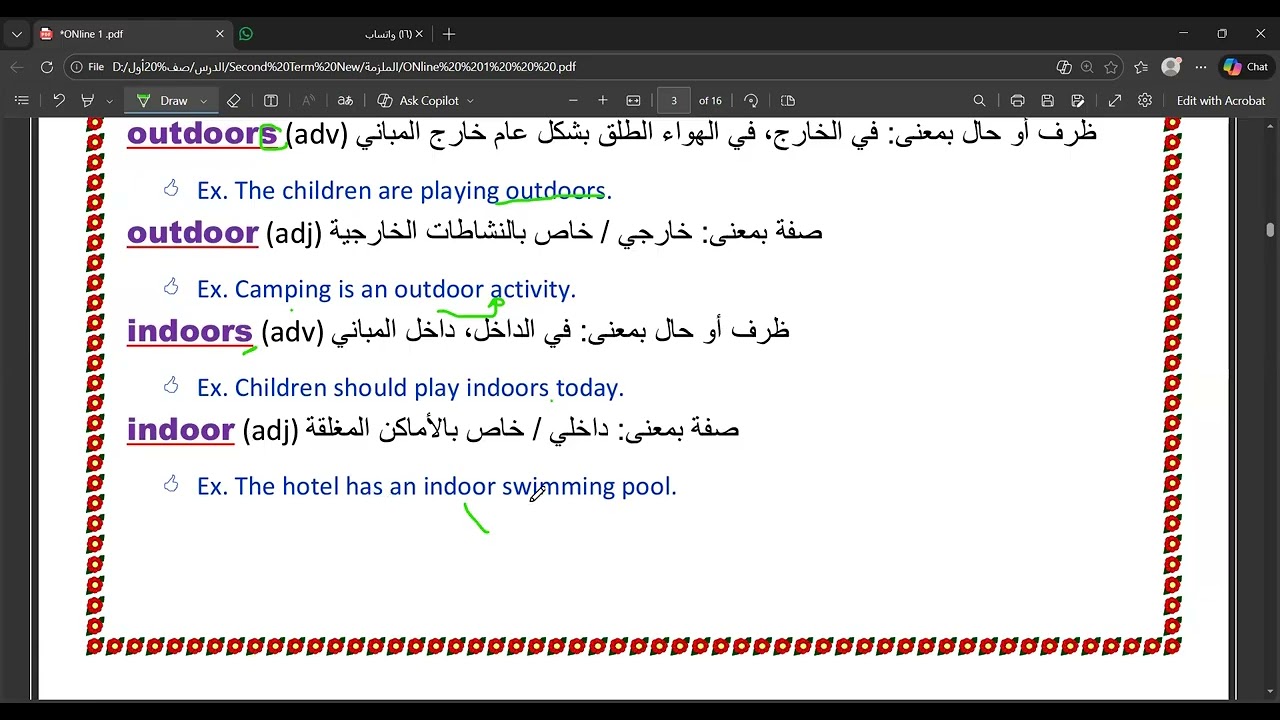Click the address bar file path

point(344,67)
